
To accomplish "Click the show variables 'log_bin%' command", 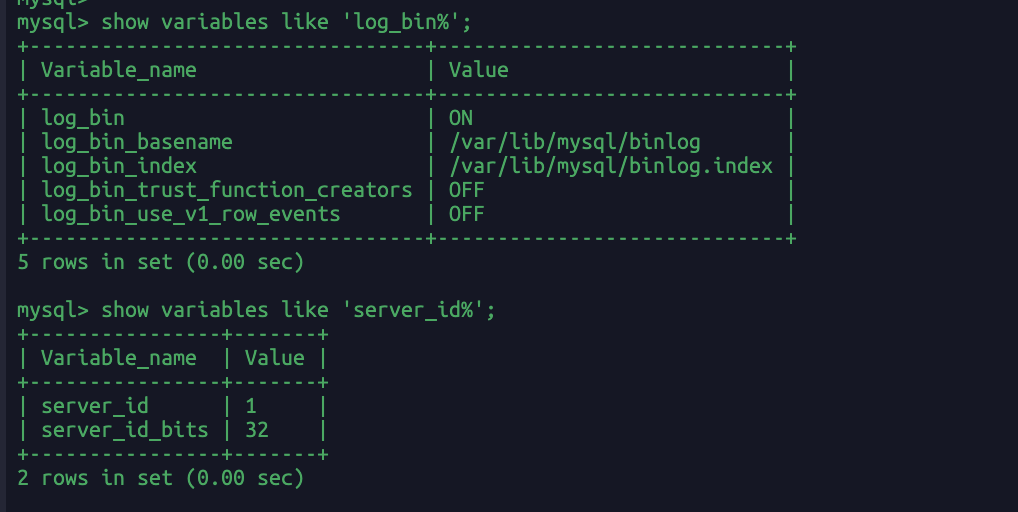I will pyautogui.click(x=286, y=22).
